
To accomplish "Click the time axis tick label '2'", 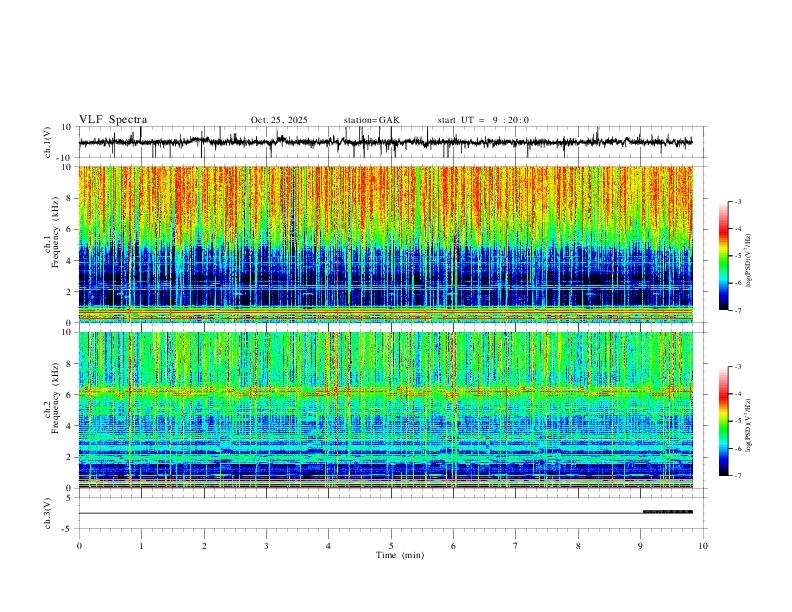I will click(x=204, y=546).
